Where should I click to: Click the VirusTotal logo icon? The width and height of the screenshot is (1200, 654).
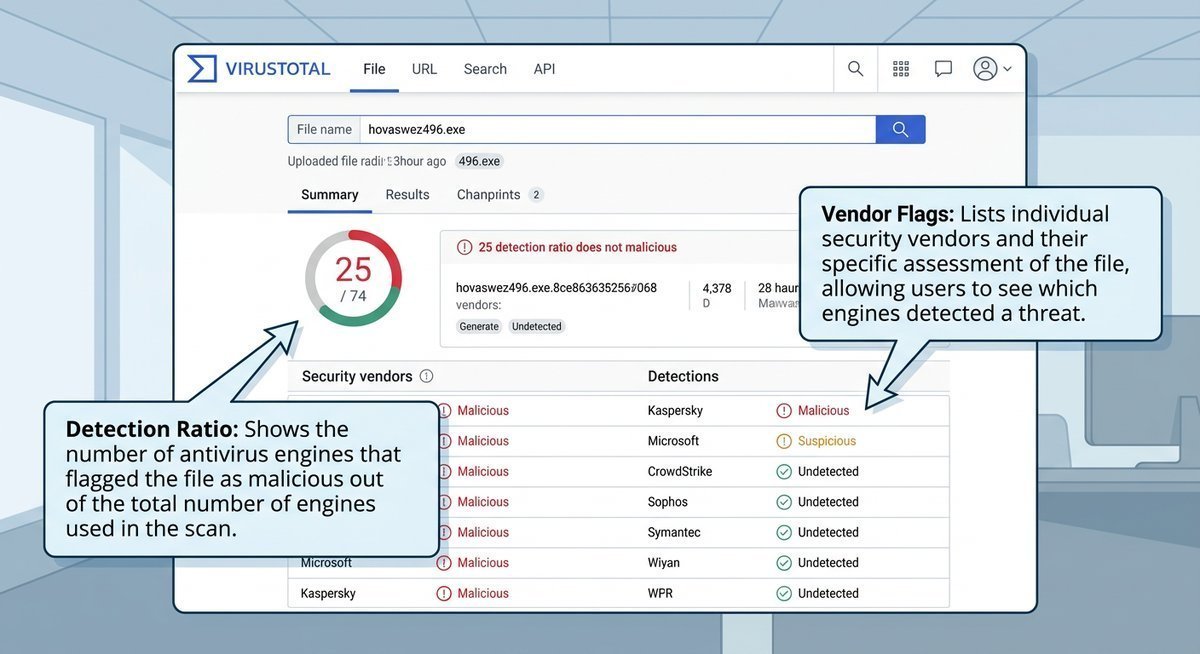tap(202, 69)
